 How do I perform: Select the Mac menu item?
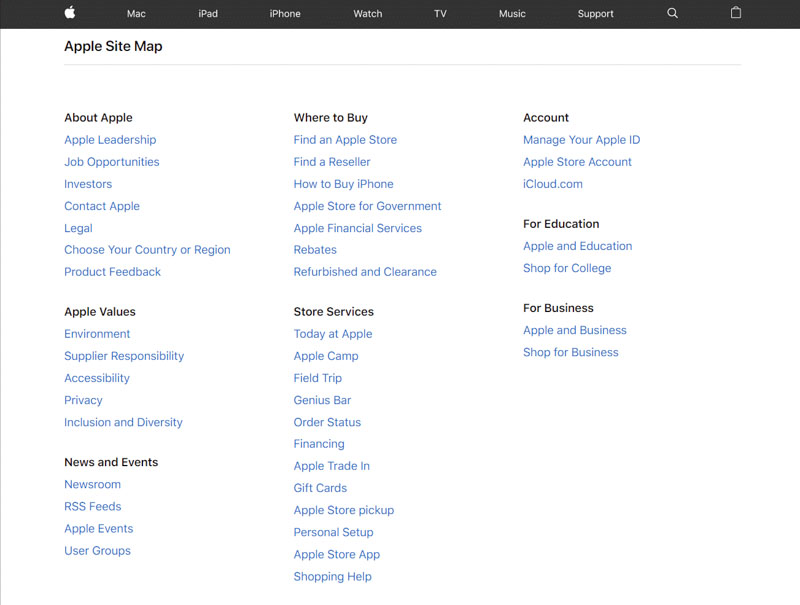(136, 13)
